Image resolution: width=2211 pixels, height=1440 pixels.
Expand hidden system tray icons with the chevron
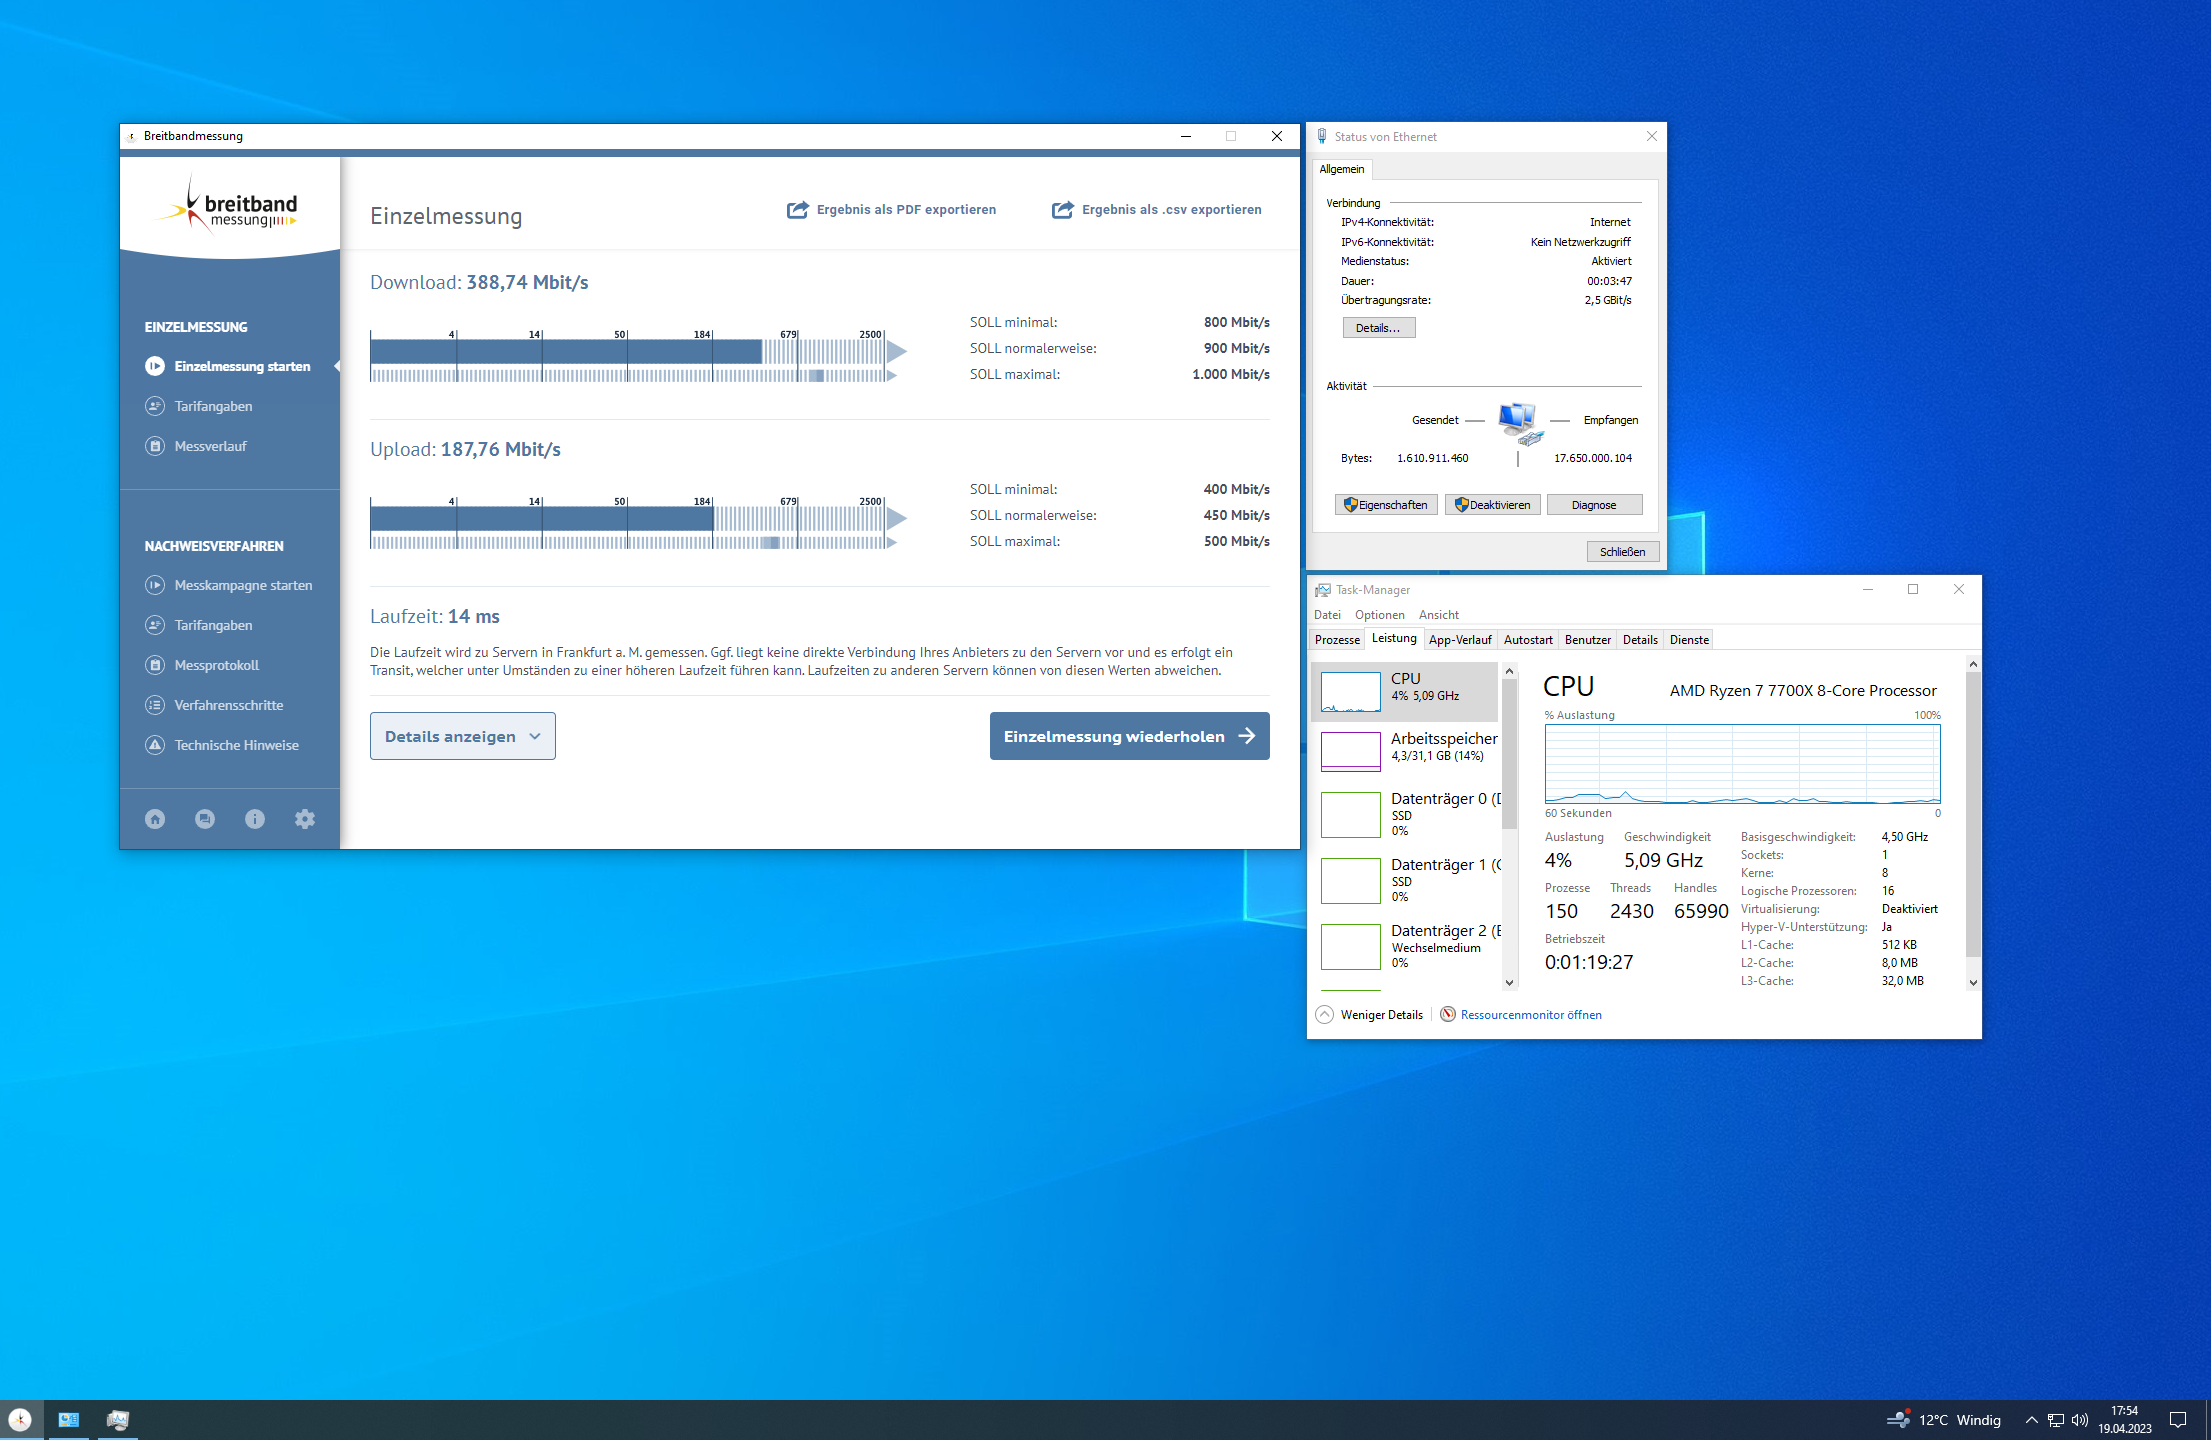pos(2031,1419)
